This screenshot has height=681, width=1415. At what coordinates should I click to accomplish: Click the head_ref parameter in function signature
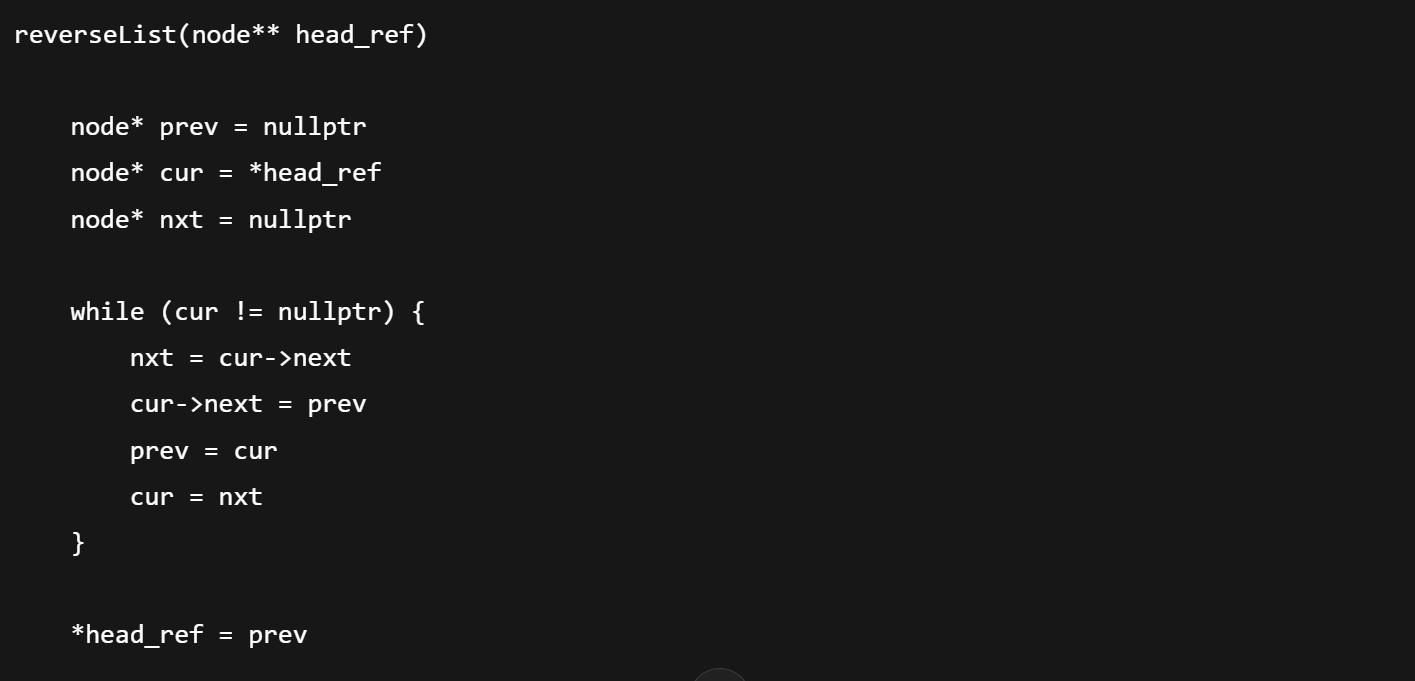[x=353, y=35]
